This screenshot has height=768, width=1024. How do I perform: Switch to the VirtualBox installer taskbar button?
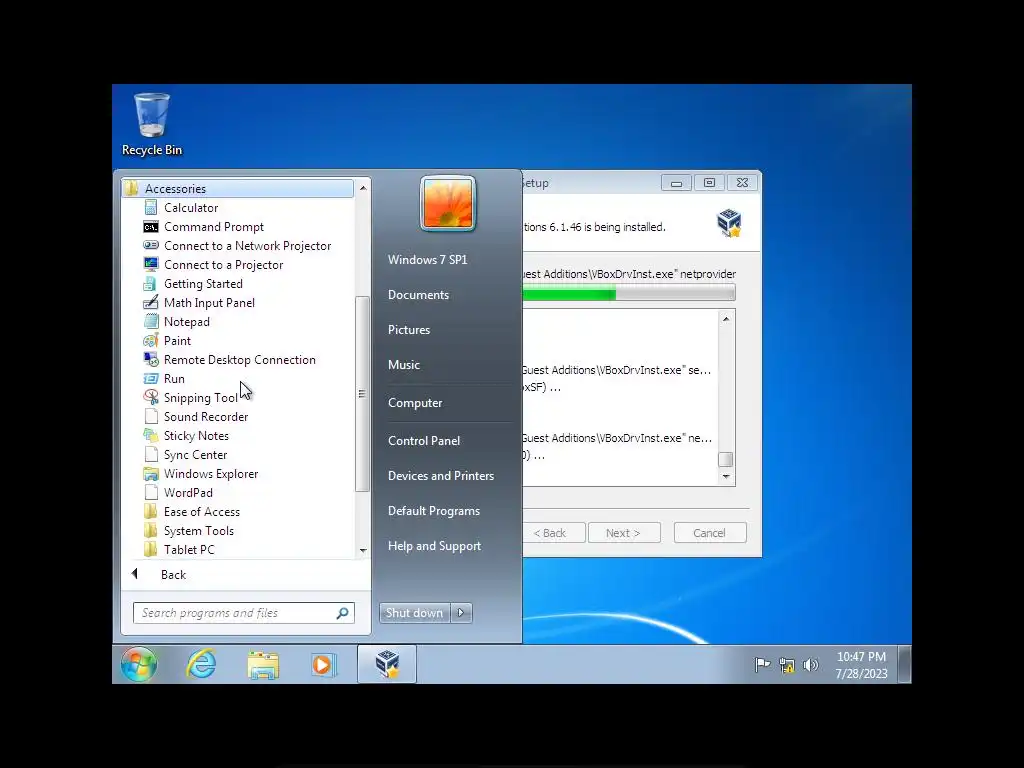[x=387, y=664]
